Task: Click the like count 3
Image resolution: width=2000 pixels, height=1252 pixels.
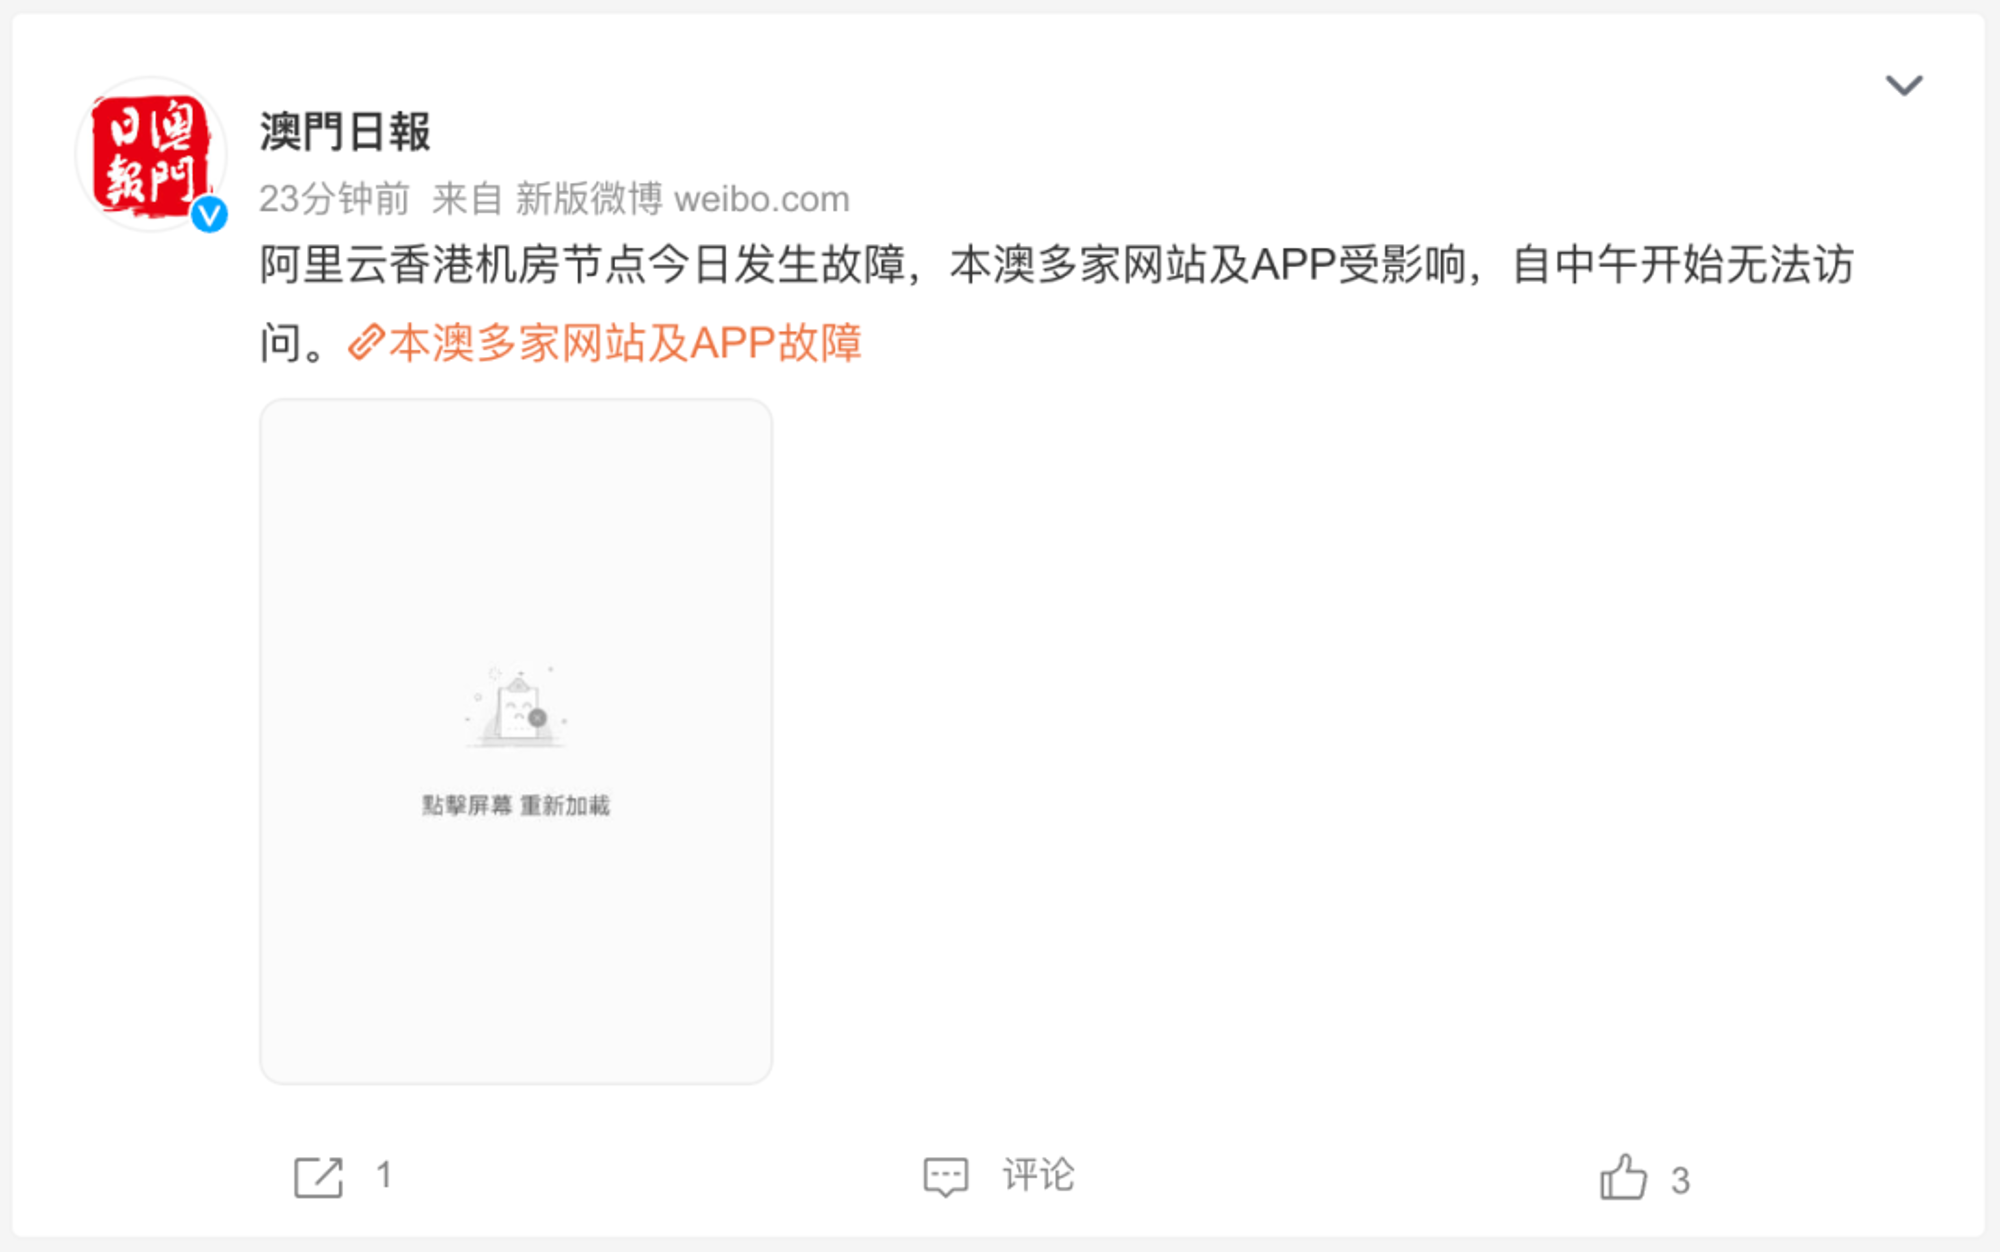Action: (x=1680, y=1181)
